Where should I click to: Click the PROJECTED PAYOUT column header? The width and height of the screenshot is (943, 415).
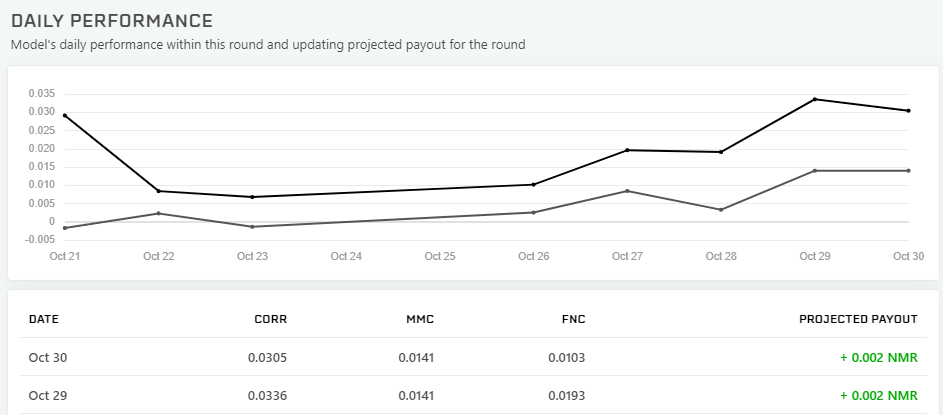point(858,319)
